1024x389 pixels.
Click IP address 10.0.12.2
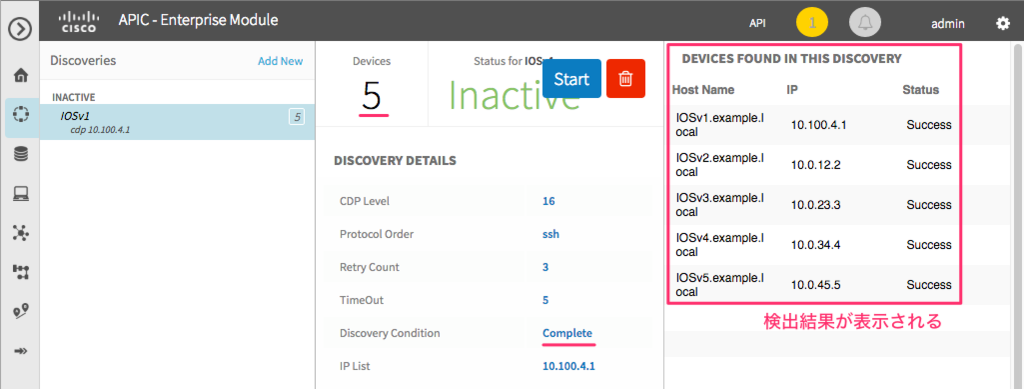816,165
